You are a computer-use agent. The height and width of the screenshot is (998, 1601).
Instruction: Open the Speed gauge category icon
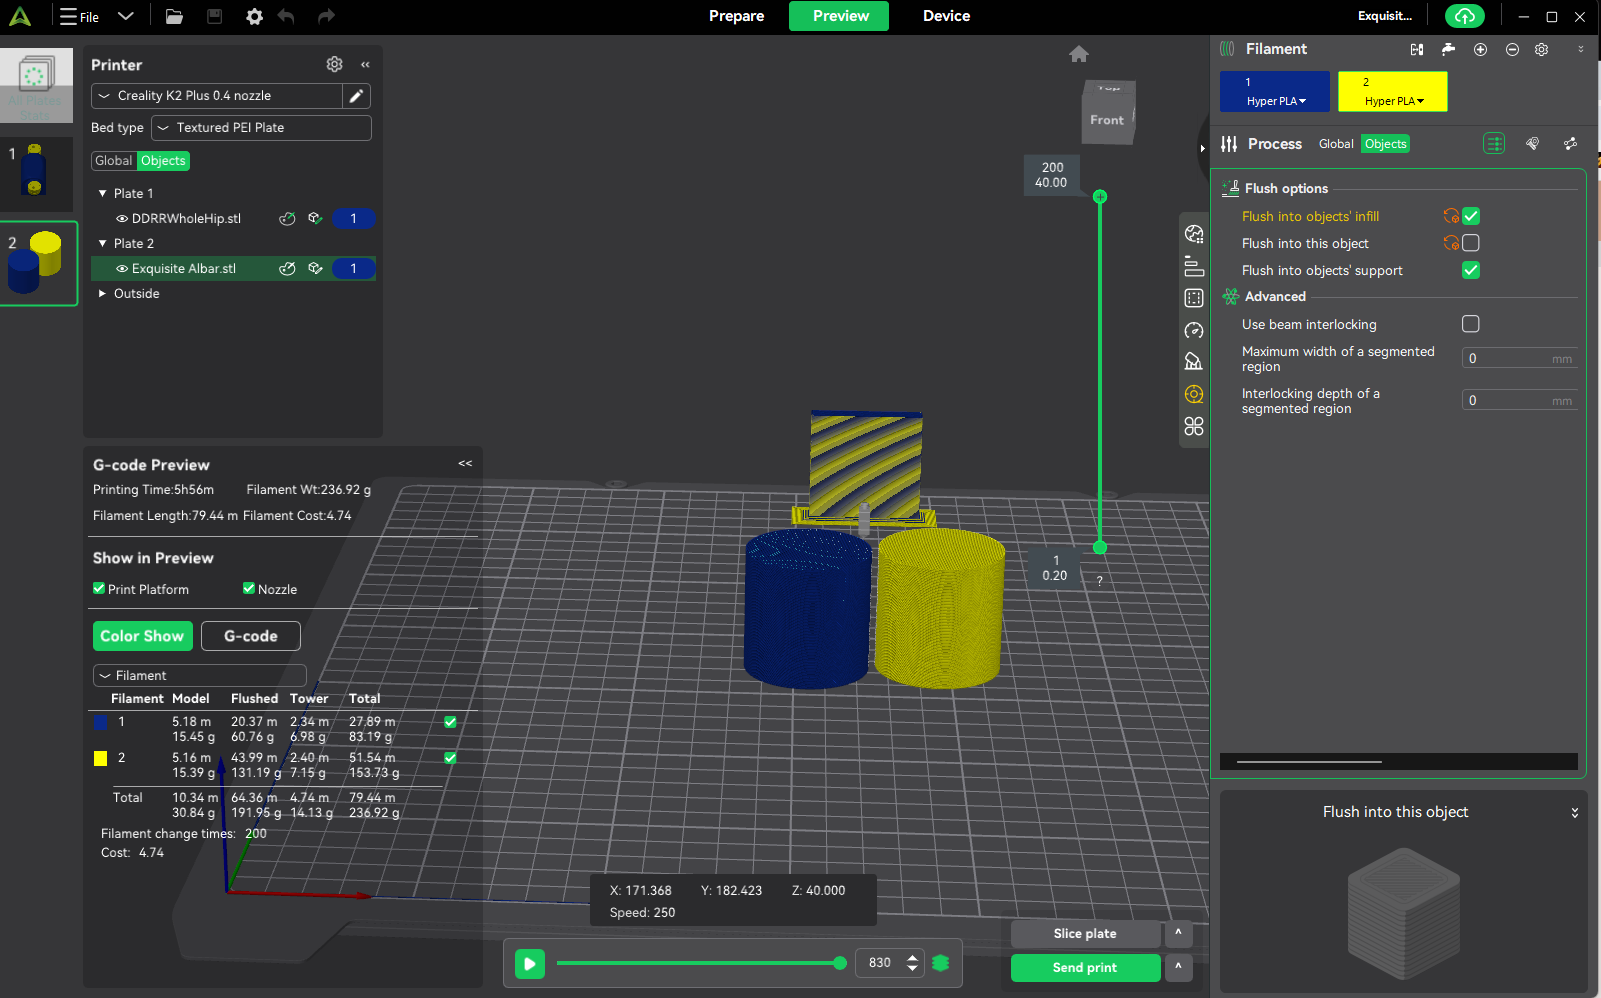[1194, 330]
